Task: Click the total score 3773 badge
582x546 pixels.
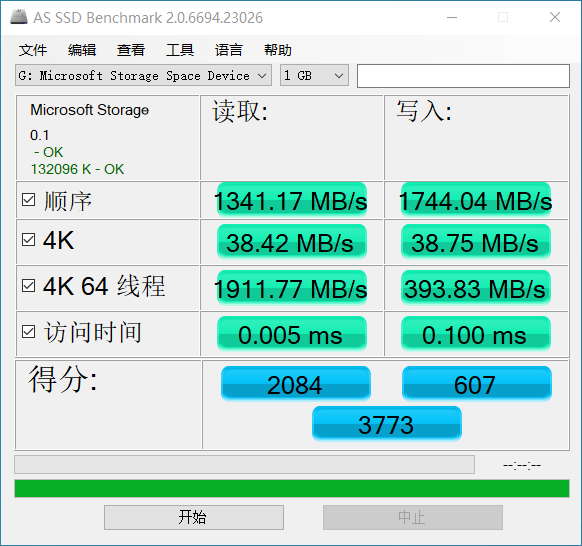Action: click(x=387, y=424)
